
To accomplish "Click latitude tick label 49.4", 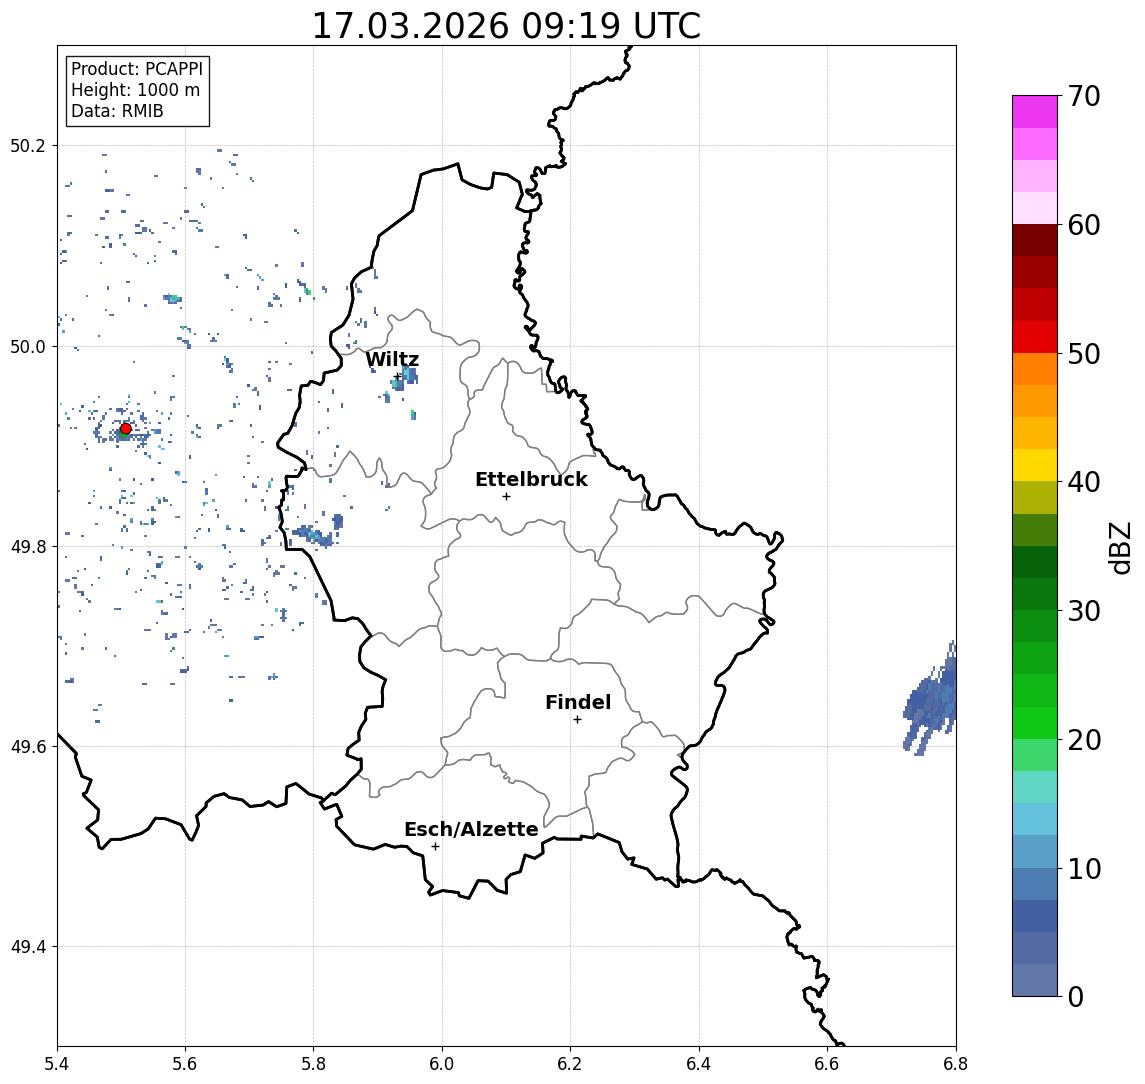I will coord(28,947).
